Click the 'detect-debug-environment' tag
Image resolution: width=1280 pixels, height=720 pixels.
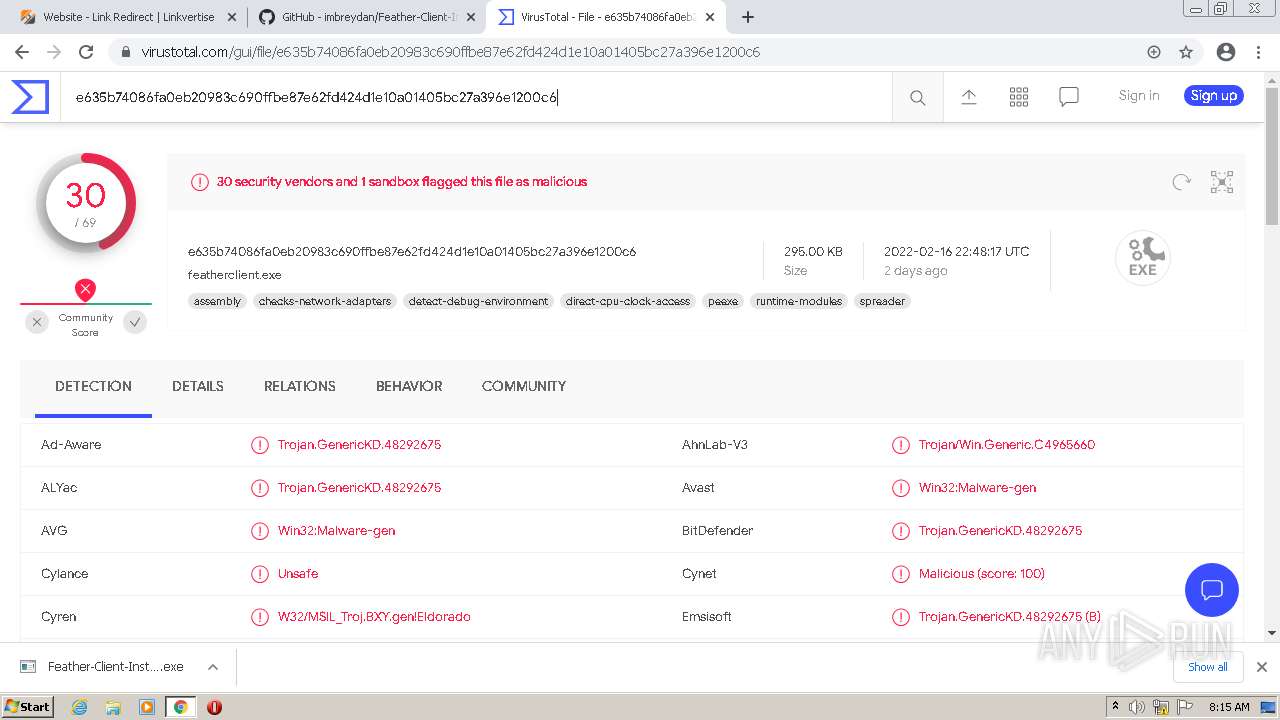click(x=479, y=301)
